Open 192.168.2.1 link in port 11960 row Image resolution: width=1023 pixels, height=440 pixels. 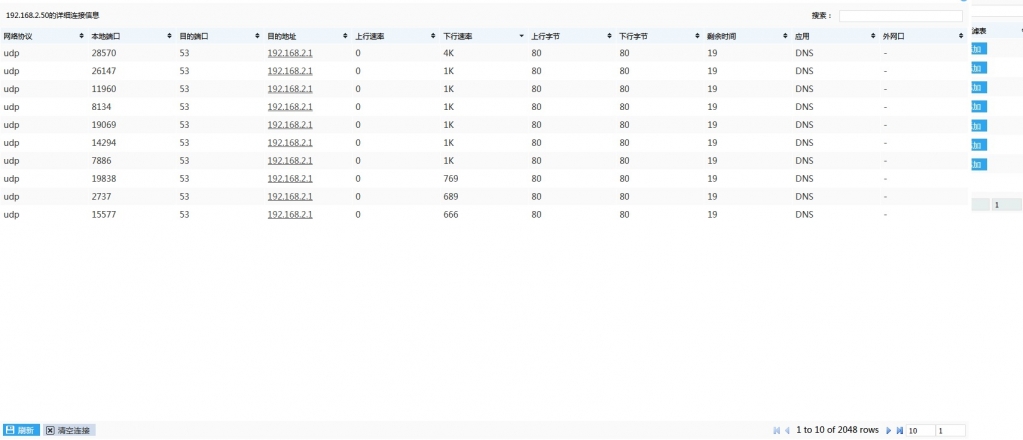290,89
